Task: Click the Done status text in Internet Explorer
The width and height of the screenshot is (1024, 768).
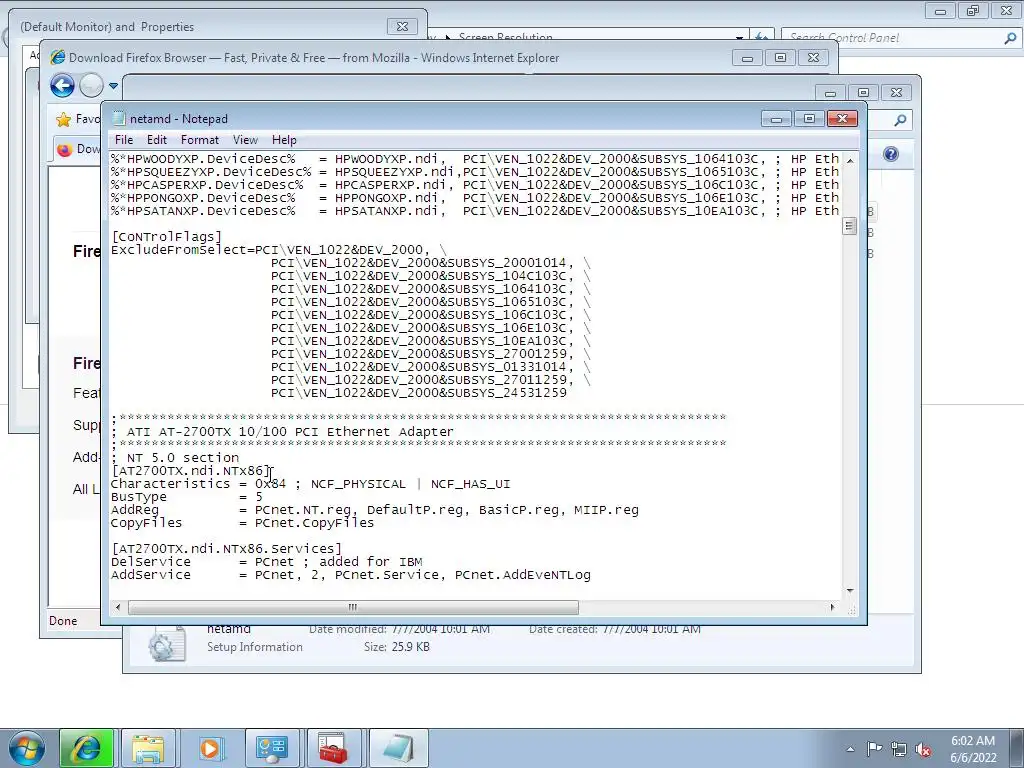Action: pos(63,620)
